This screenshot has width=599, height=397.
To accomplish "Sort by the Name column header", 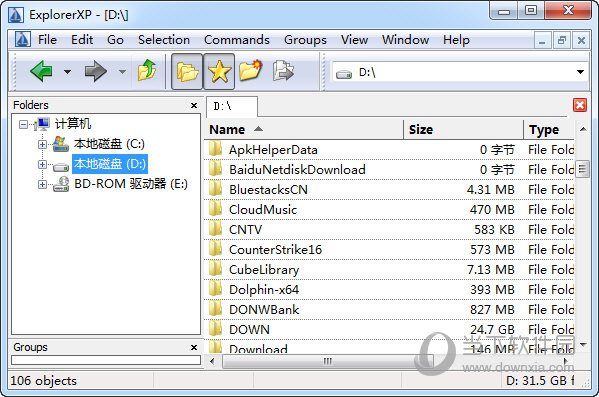I will coord(304,130).
